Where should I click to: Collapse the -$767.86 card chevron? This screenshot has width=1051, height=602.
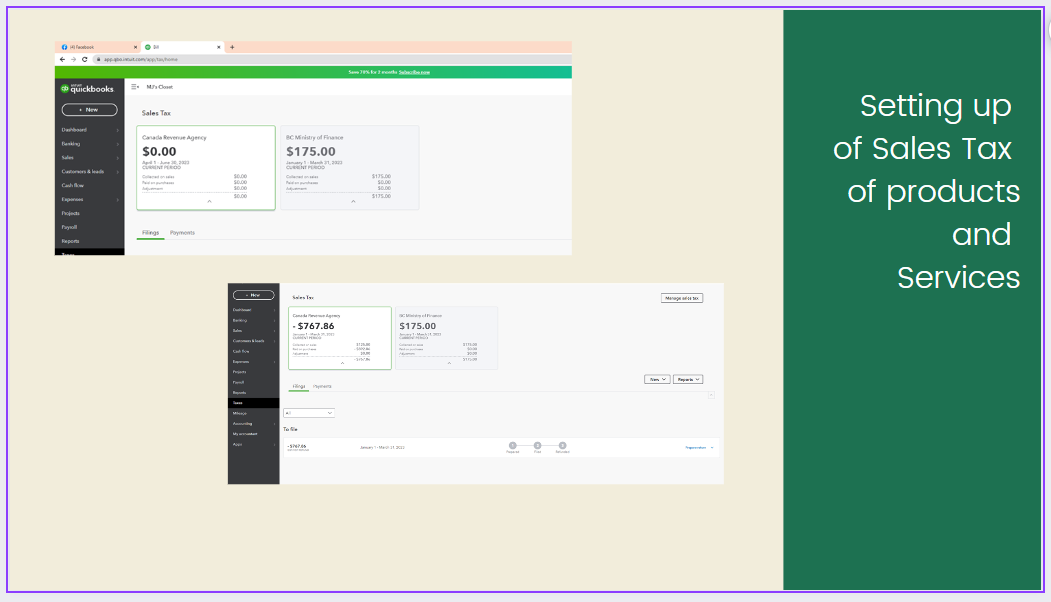click(x=343, y=363)
